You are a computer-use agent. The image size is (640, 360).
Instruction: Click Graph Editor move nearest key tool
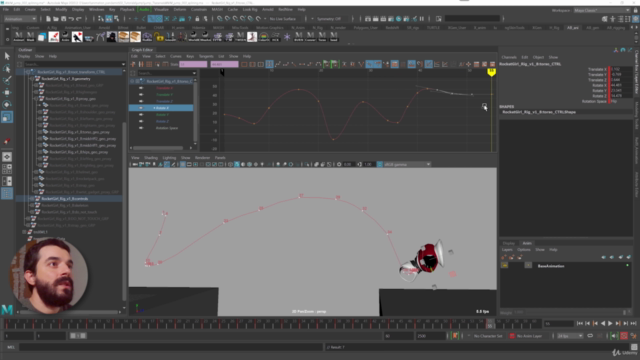133,64
